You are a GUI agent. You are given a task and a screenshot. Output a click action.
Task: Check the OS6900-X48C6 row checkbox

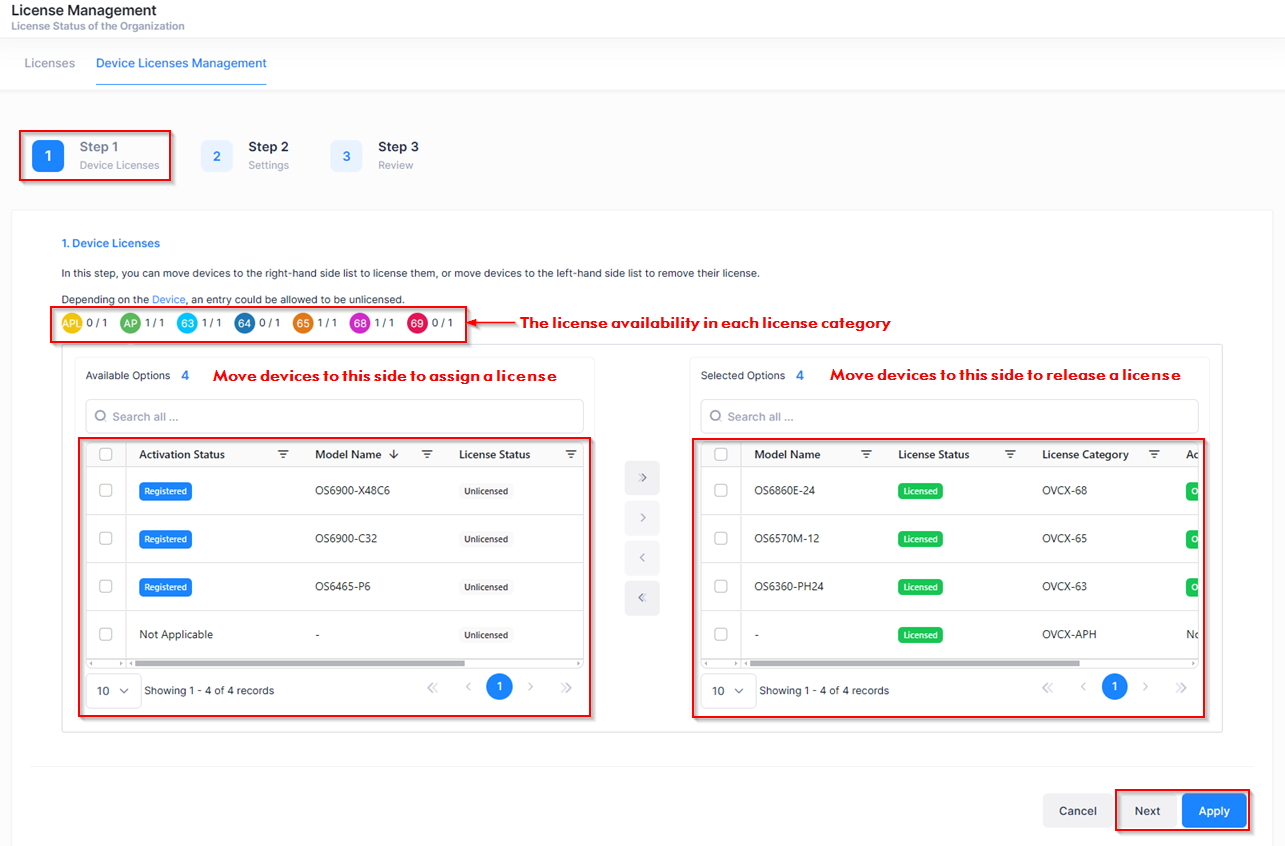pyautogui.click(x=106, y=491)
